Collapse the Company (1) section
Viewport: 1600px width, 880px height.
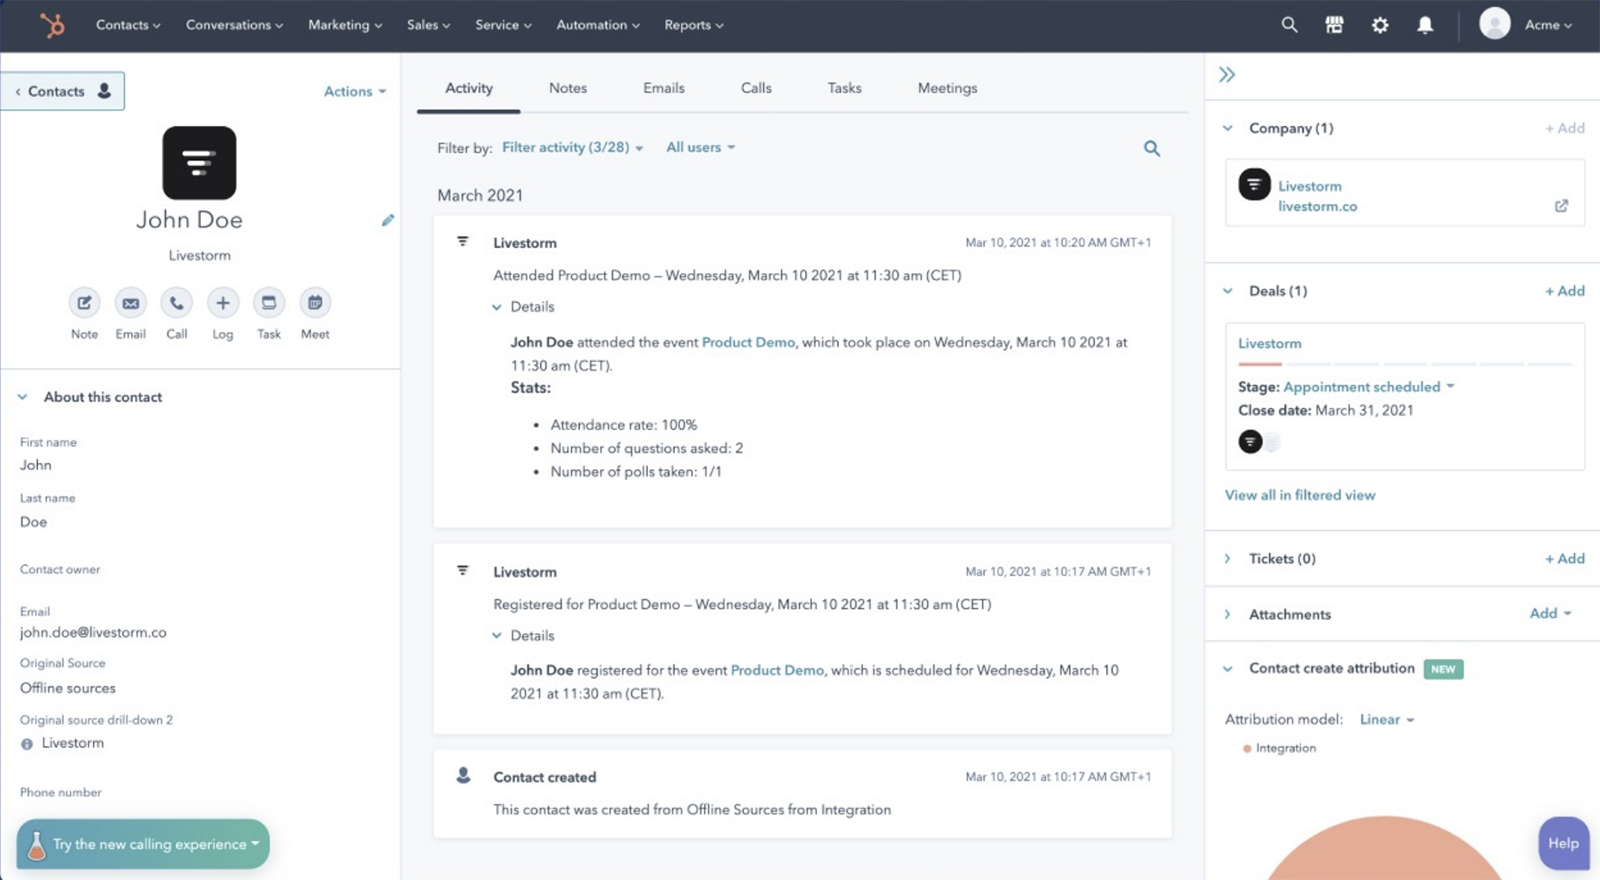pos(1228,128)
